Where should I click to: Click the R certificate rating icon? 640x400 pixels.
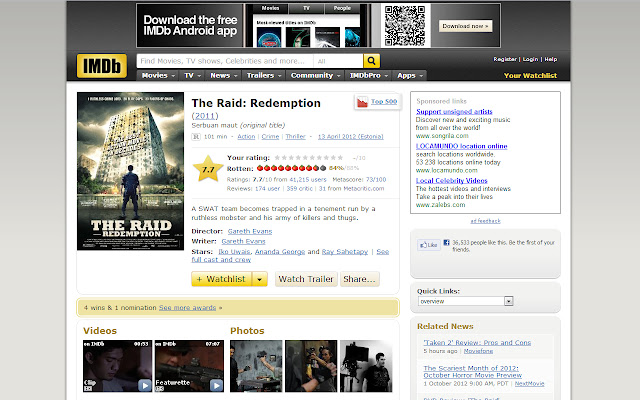(196, 137)
